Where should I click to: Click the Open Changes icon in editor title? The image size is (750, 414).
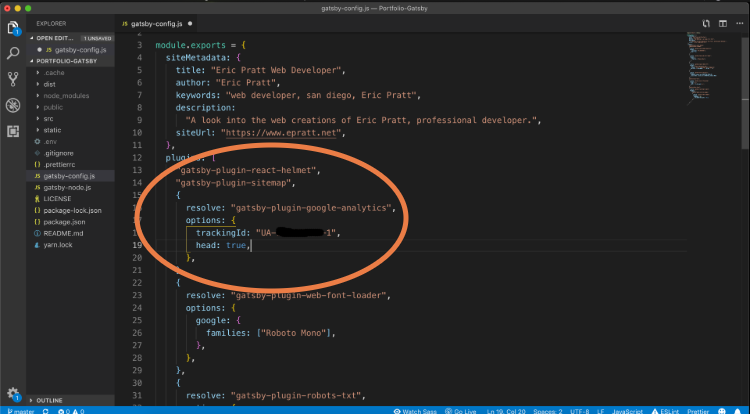(x=706, y=23)
